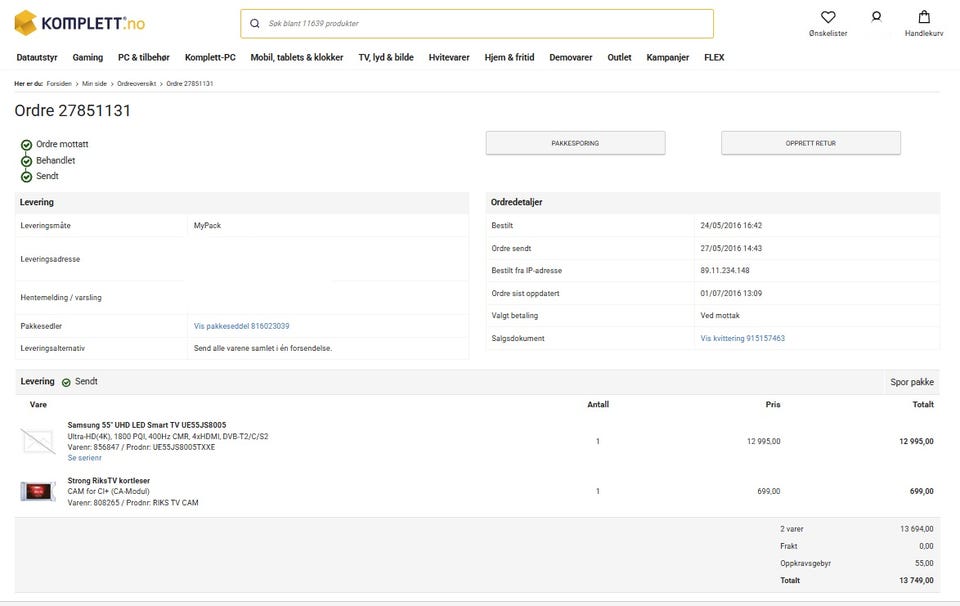
Task: Click the green check beside Ordre mottatt
Action: (26, 145)
